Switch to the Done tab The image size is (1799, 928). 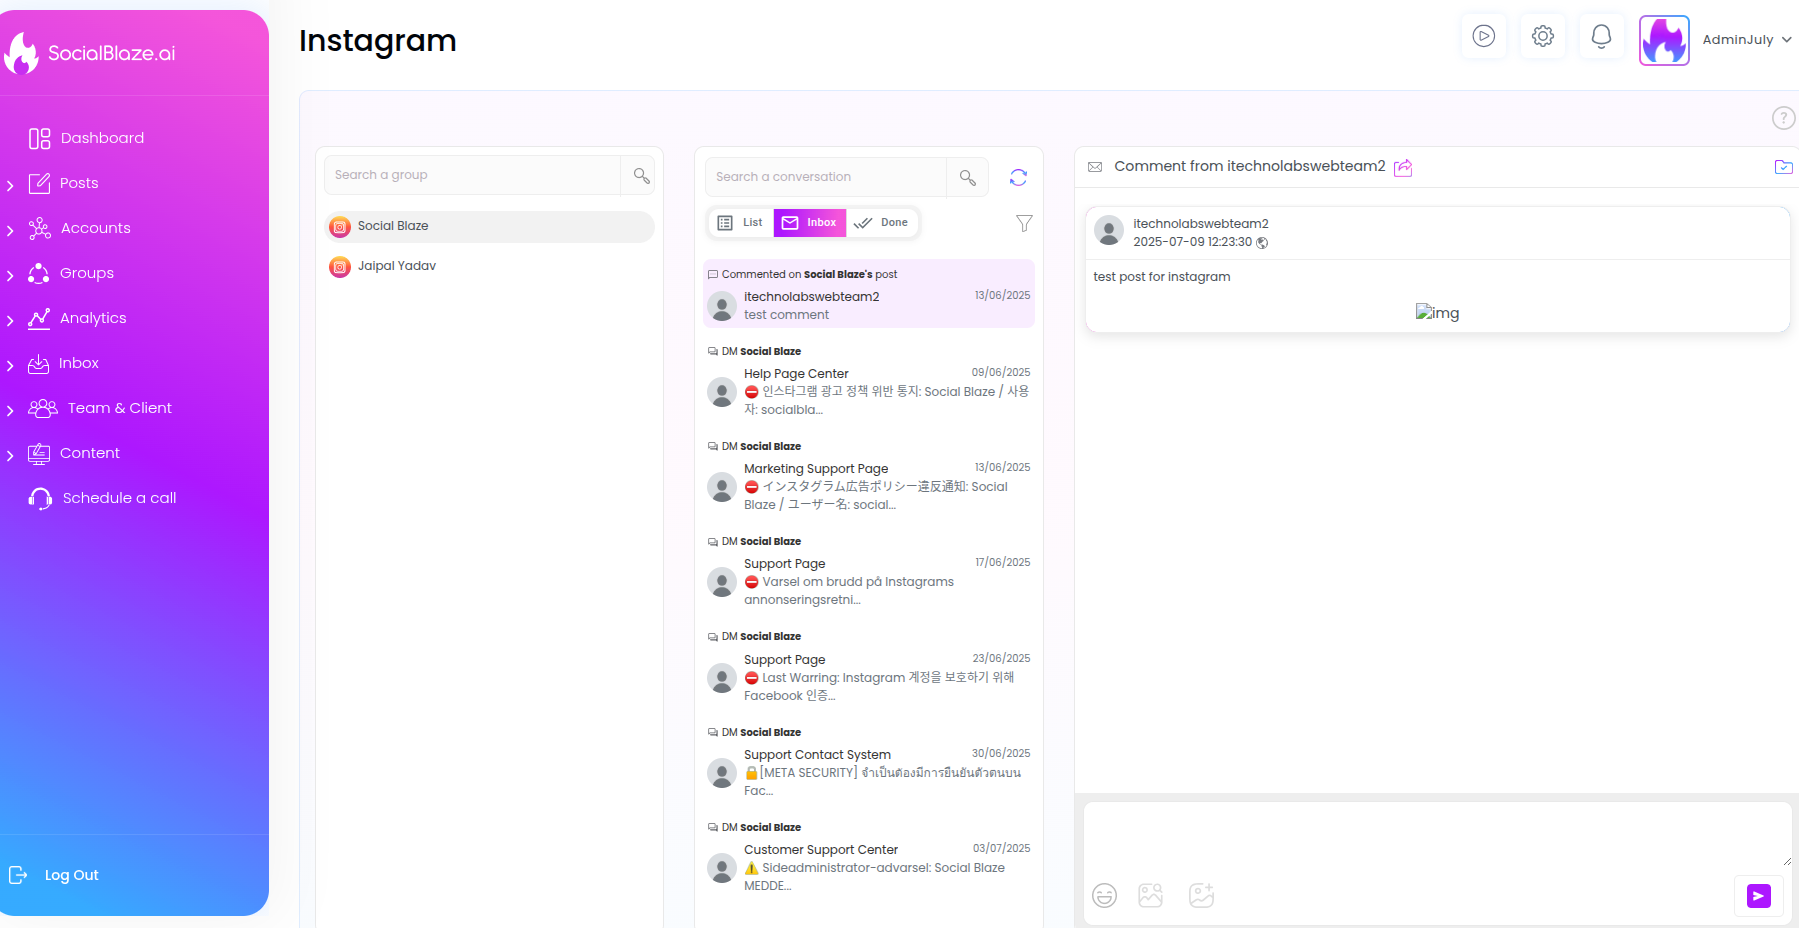(881, 223)
